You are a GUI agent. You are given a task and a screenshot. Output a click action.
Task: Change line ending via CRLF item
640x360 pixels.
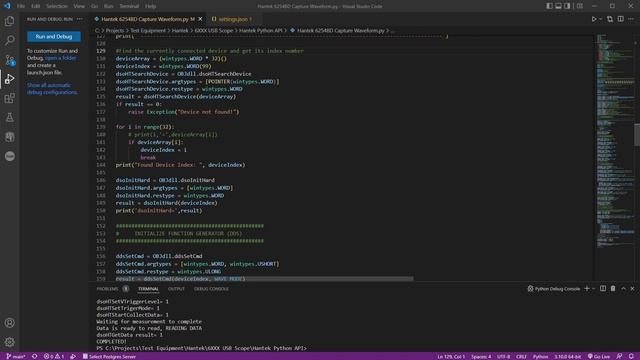tap(521, 356)
